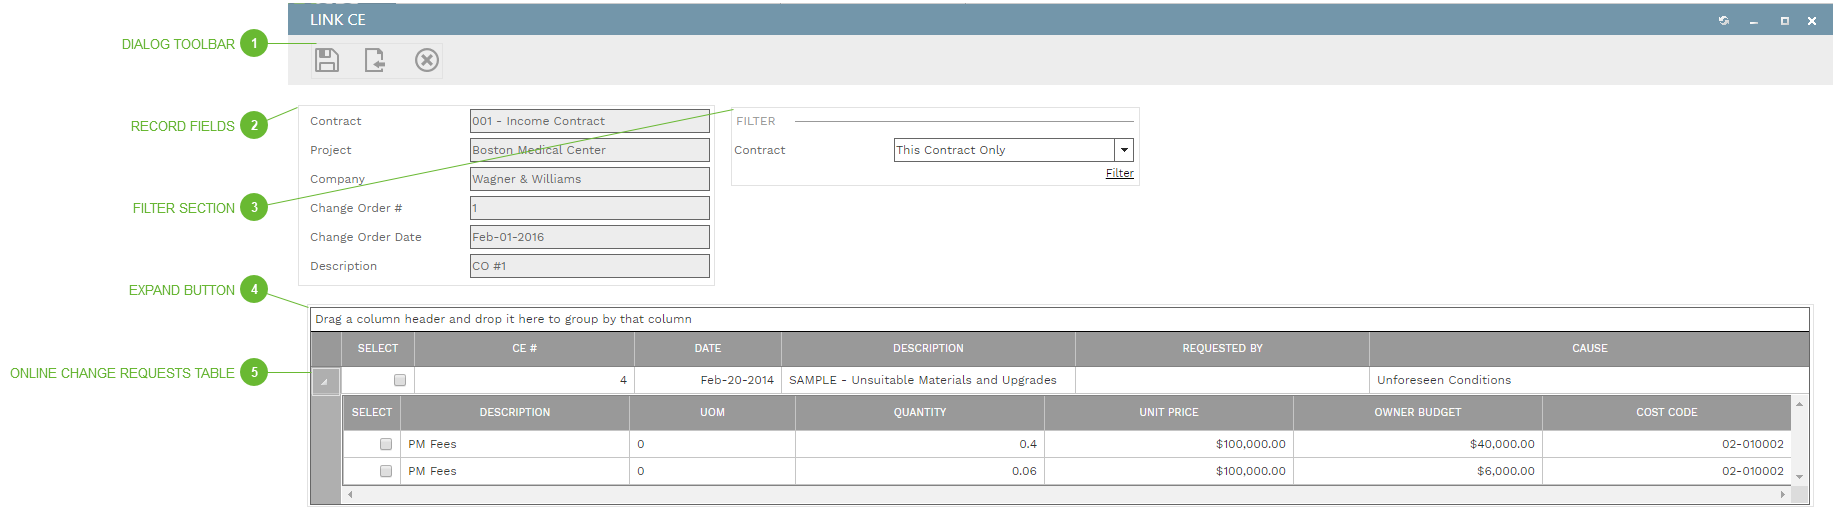Sort detail table by OWNER BUDGET header

point(1418,412)
